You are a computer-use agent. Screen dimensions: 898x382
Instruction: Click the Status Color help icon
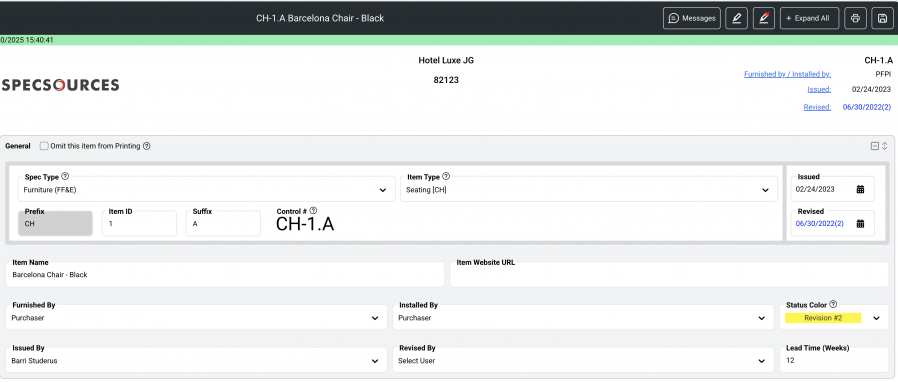(833, 305)
